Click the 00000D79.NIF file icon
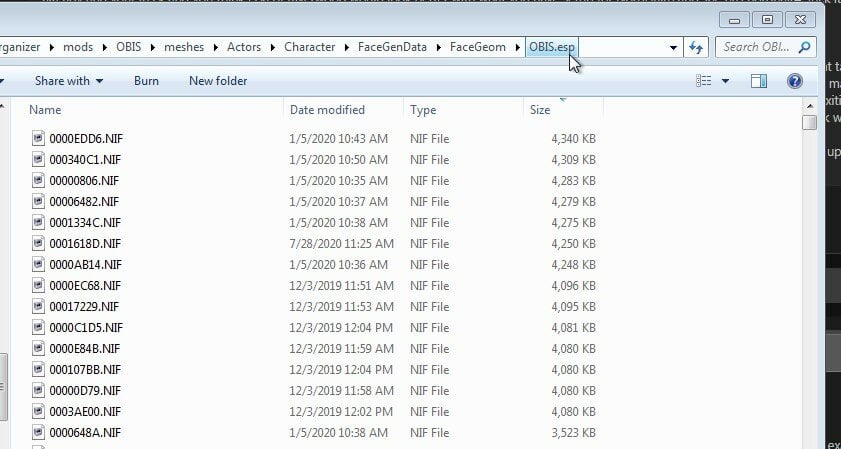Screen dimensions: 841x449 tap(38, 390)
